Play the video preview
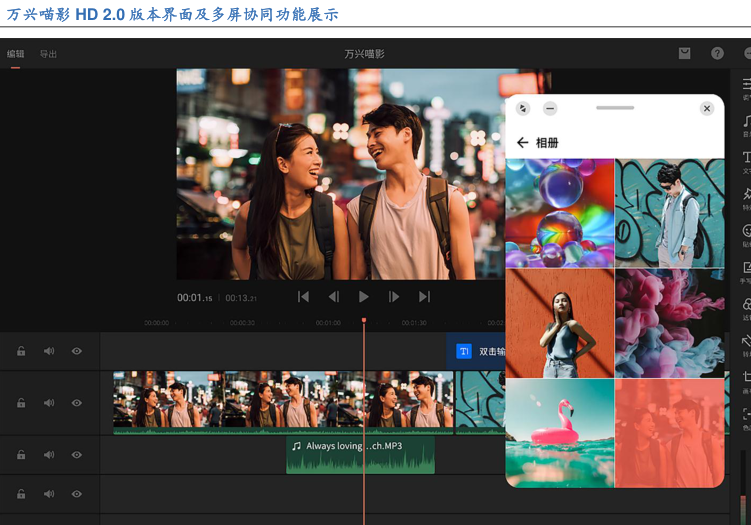 click(x=364, y=297)
